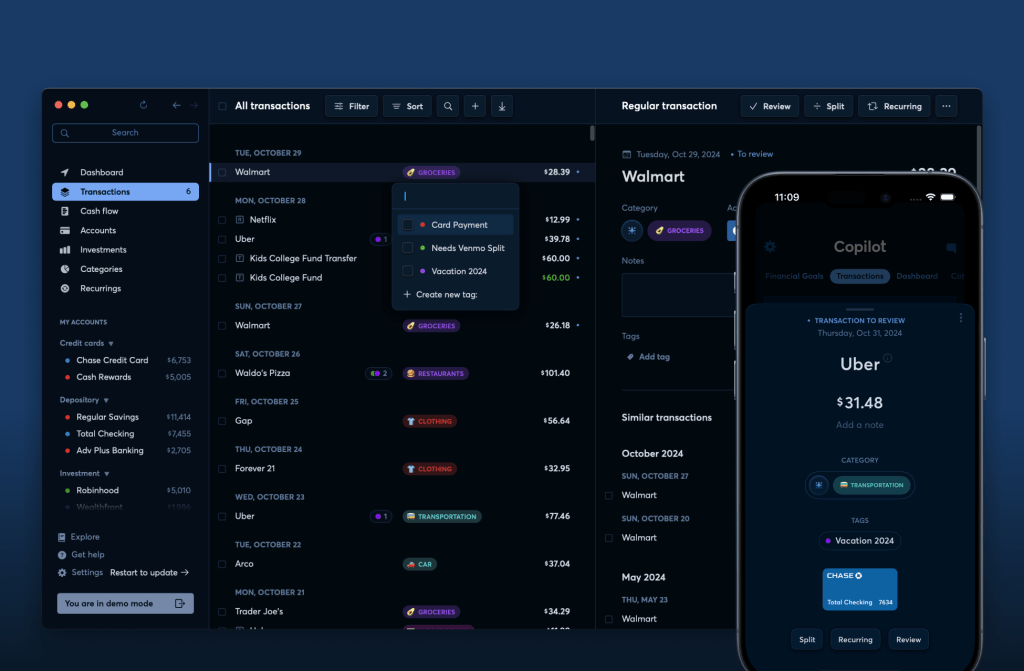Open the three-dot more options menu
Viewport: 1024px width, 671px height.
pyautogui.click(x=946, y=106)
